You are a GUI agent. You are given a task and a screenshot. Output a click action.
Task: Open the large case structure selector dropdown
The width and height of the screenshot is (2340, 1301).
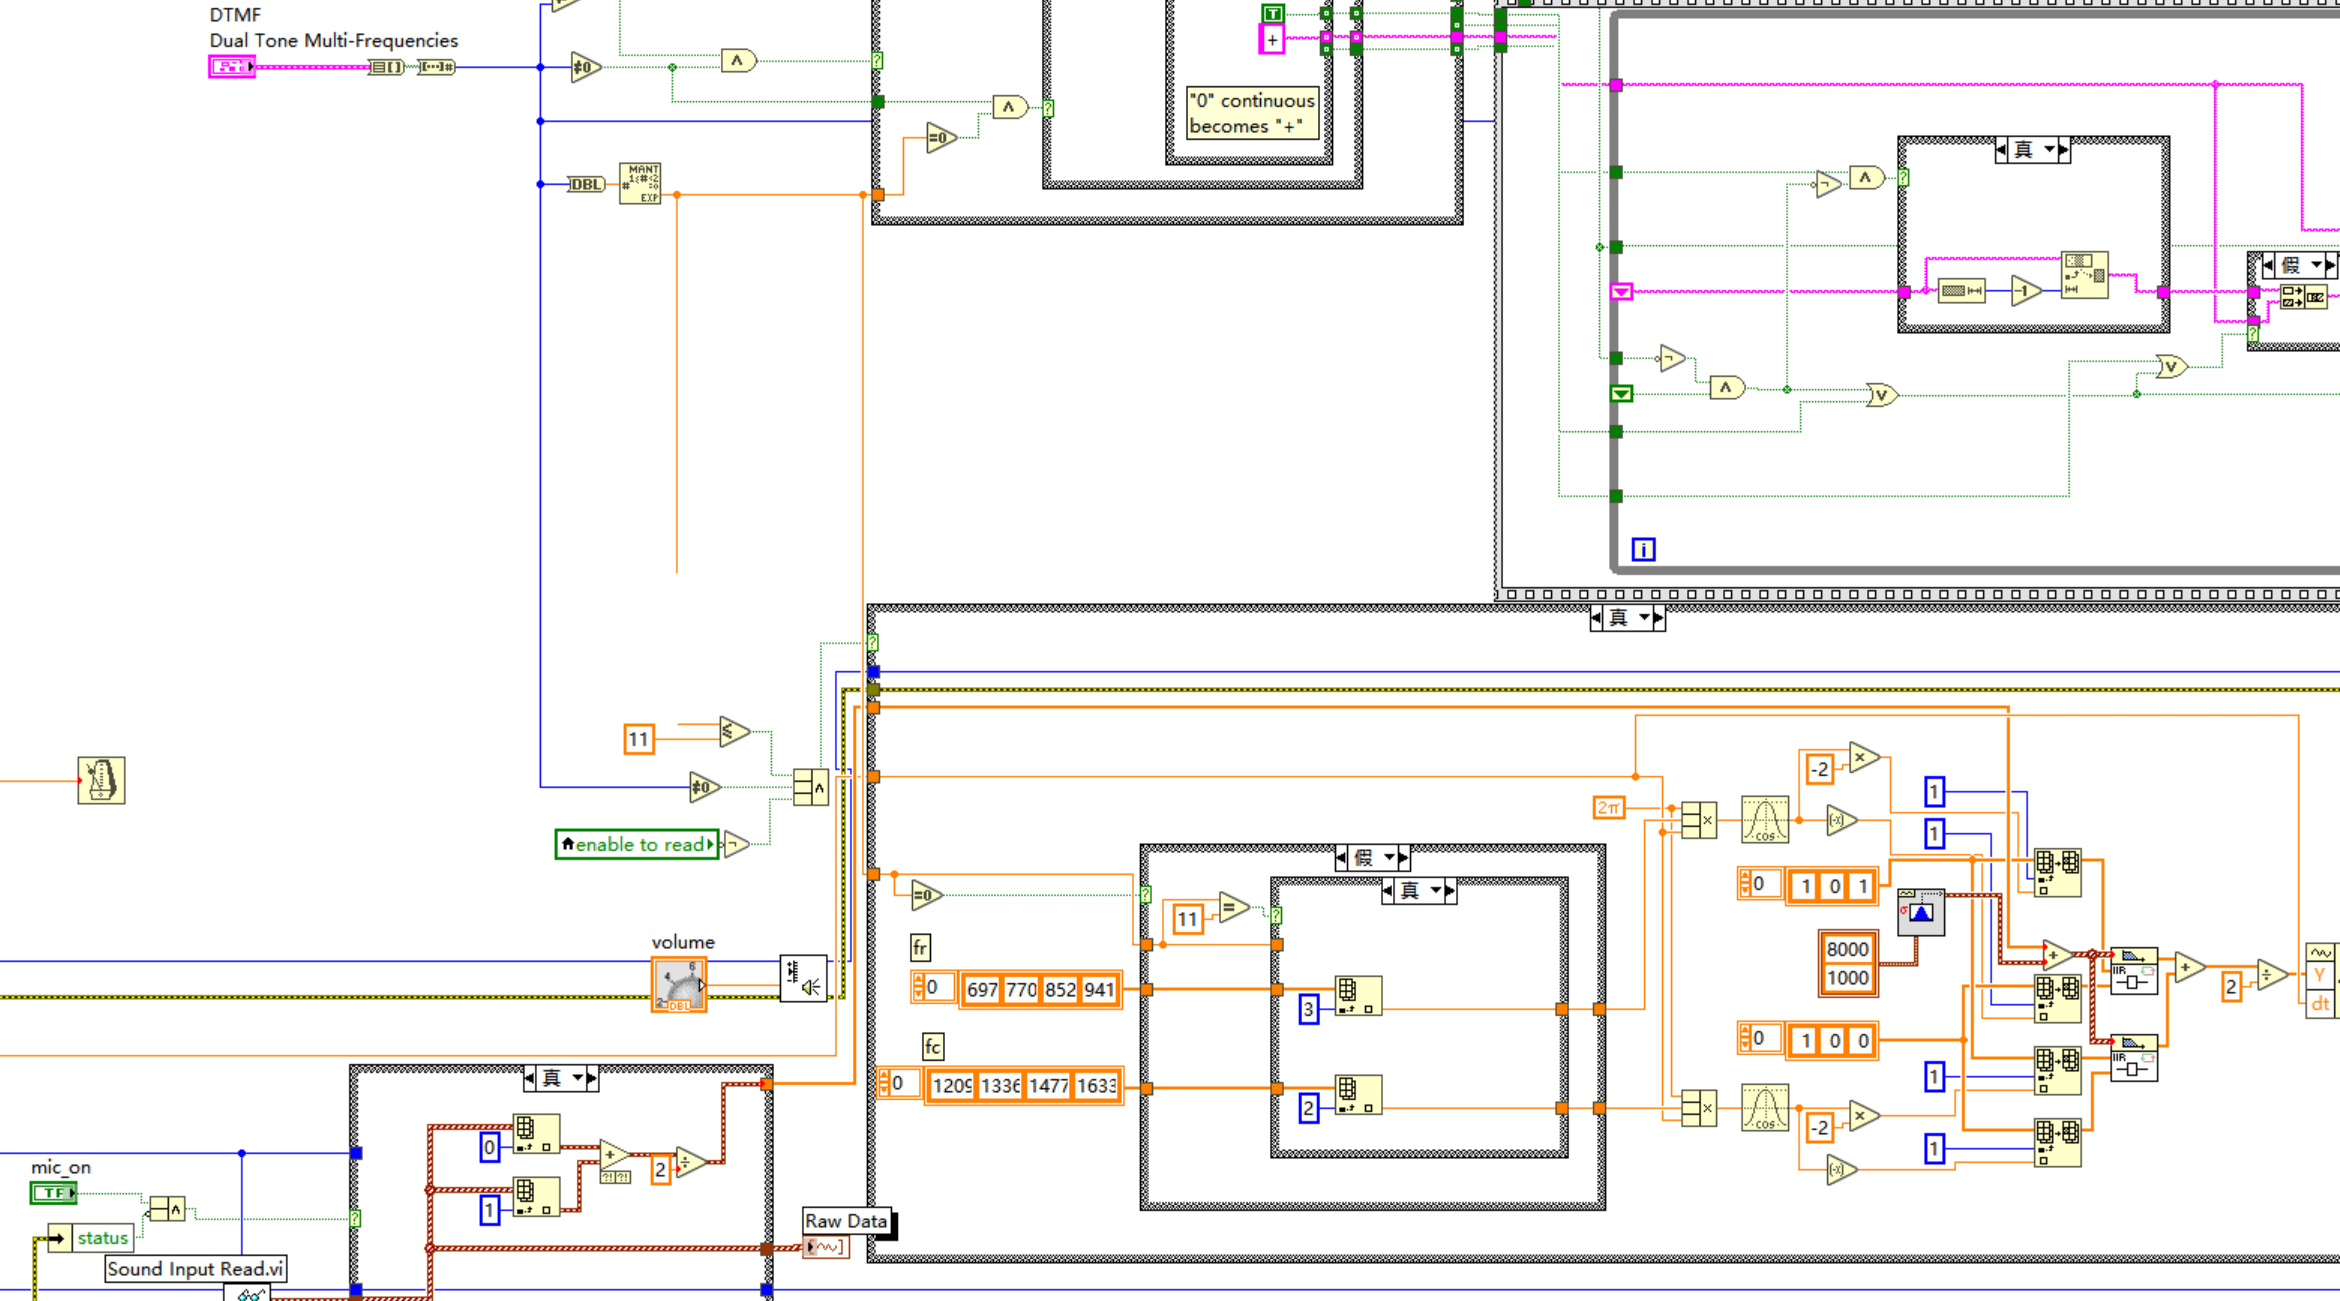[x=1643, y=618]
